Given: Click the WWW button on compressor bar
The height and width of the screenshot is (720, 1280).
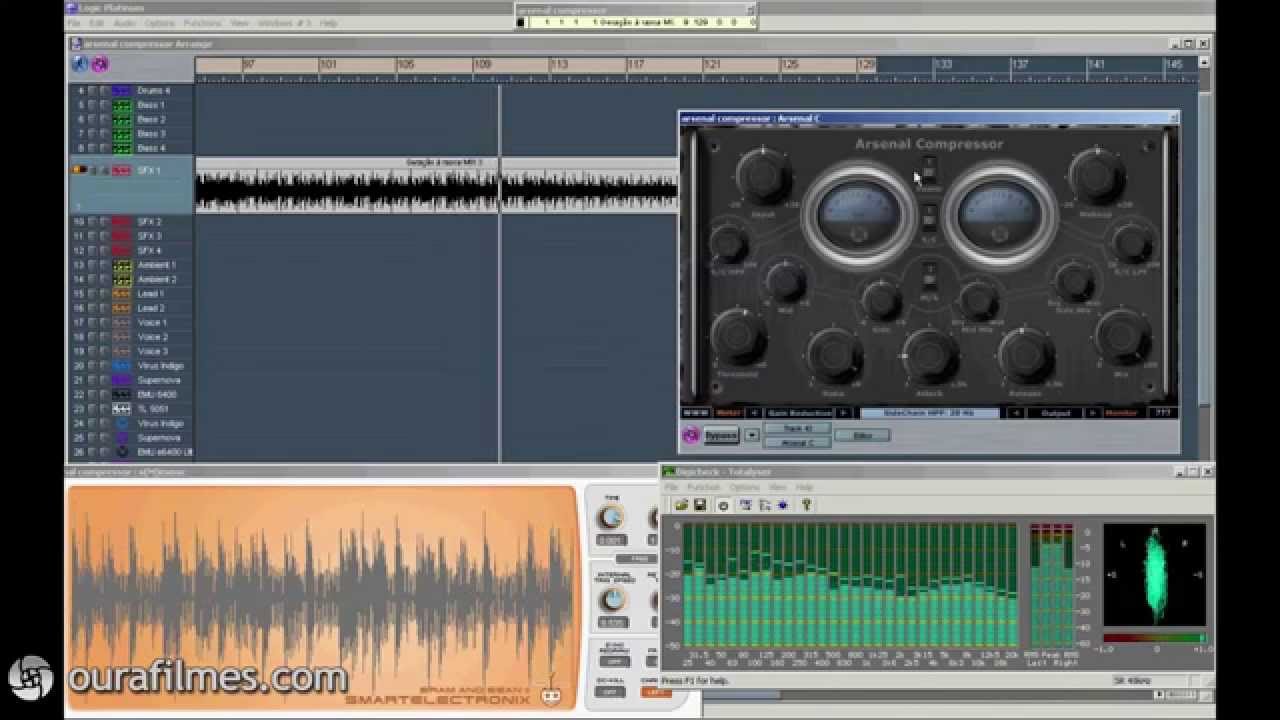Looking at the screenshot, I should click(694, 412).
